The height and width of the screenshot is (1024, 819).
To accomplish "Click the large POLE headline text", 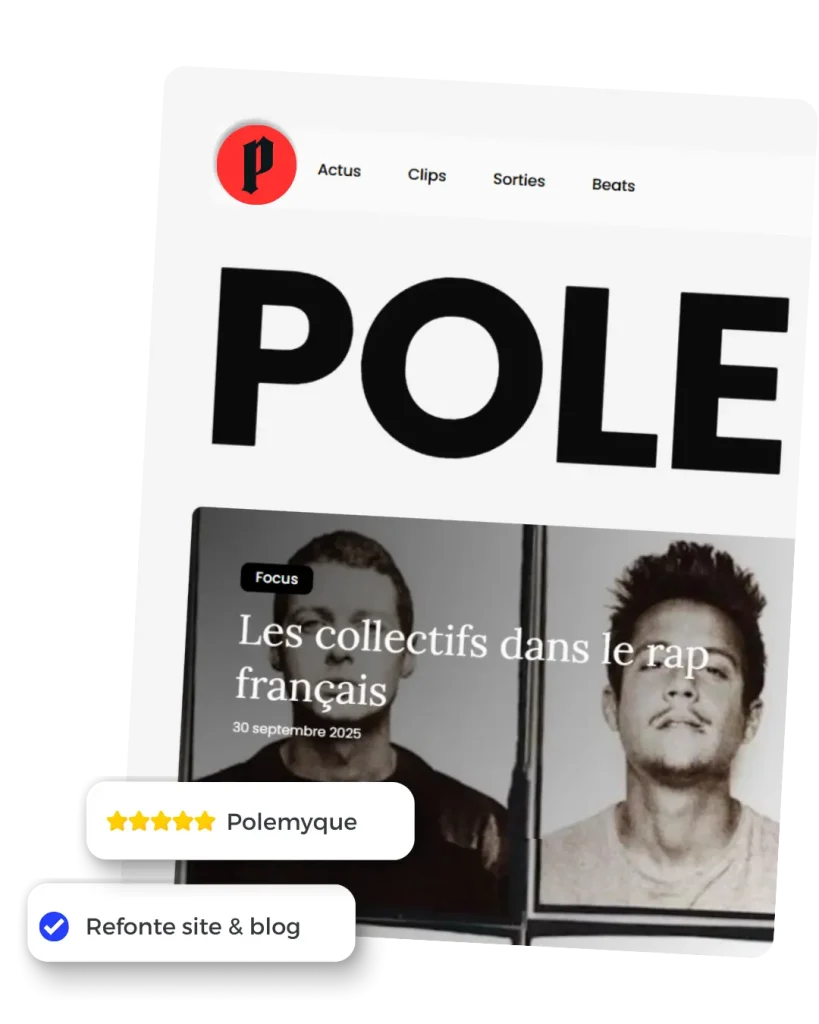I will (x=500, y=370).
